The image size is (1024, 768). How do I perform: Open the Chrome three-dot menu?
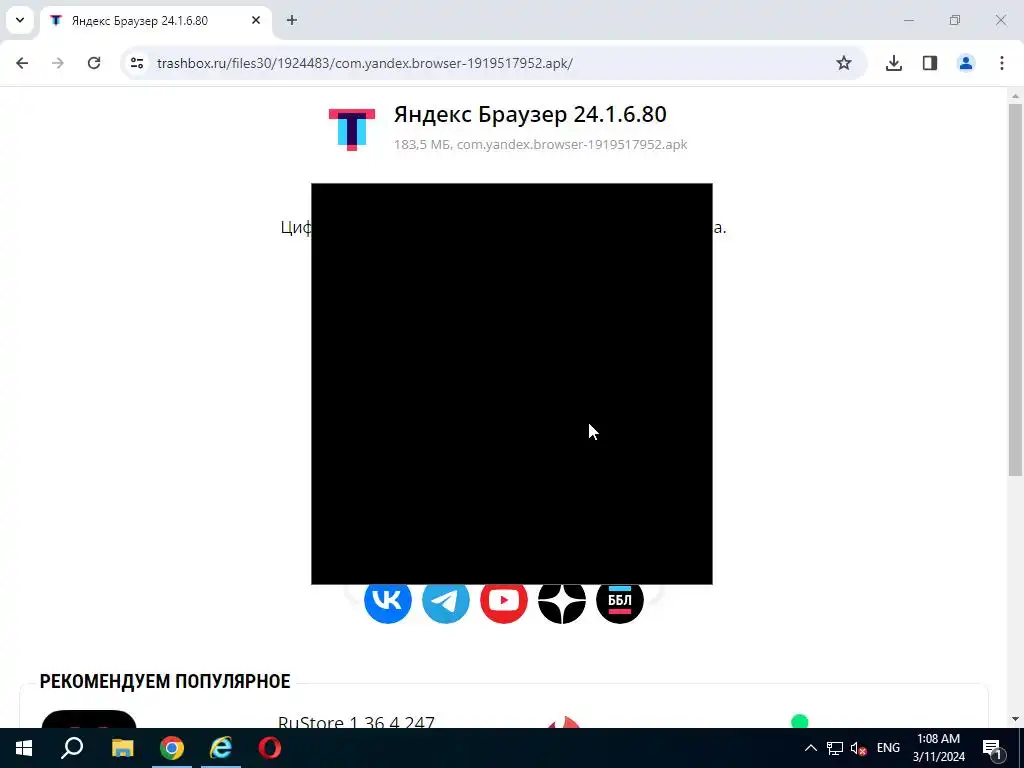coord(1002,63)
